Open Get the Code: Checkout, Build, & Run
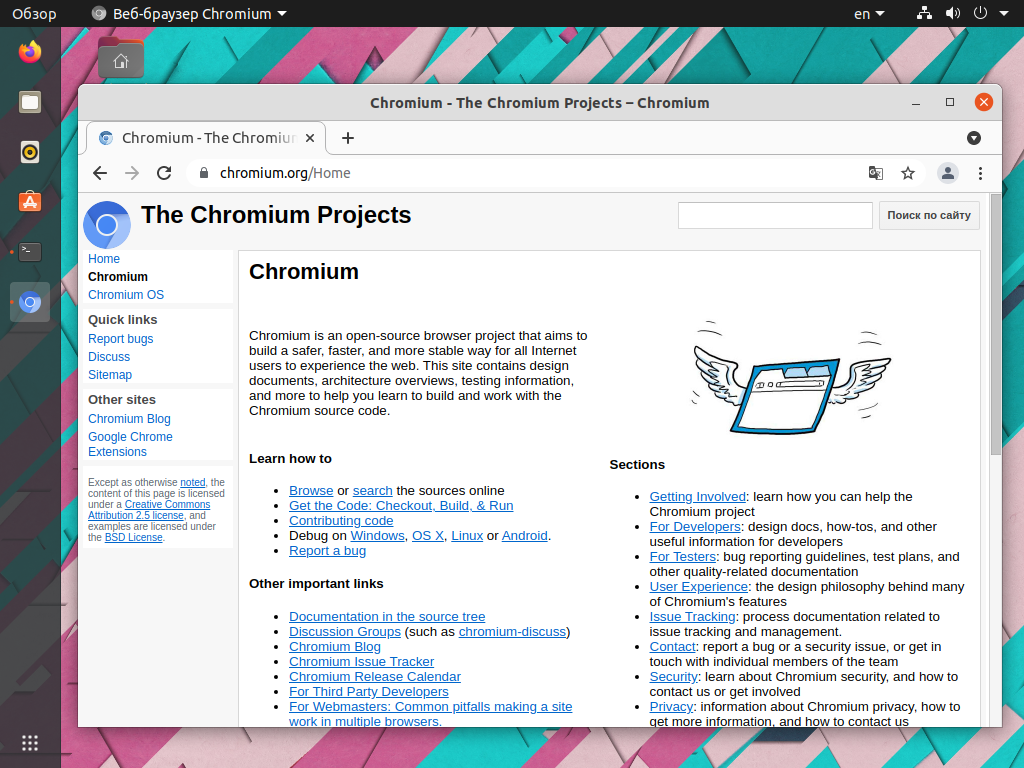The image size is (1024, 768). pyautogui.click(x=401, y=505)
